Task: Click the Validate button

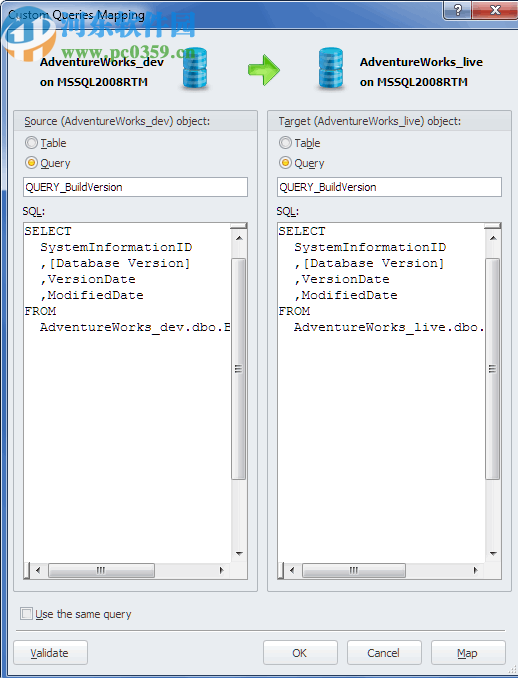Action: coord(51,652)
